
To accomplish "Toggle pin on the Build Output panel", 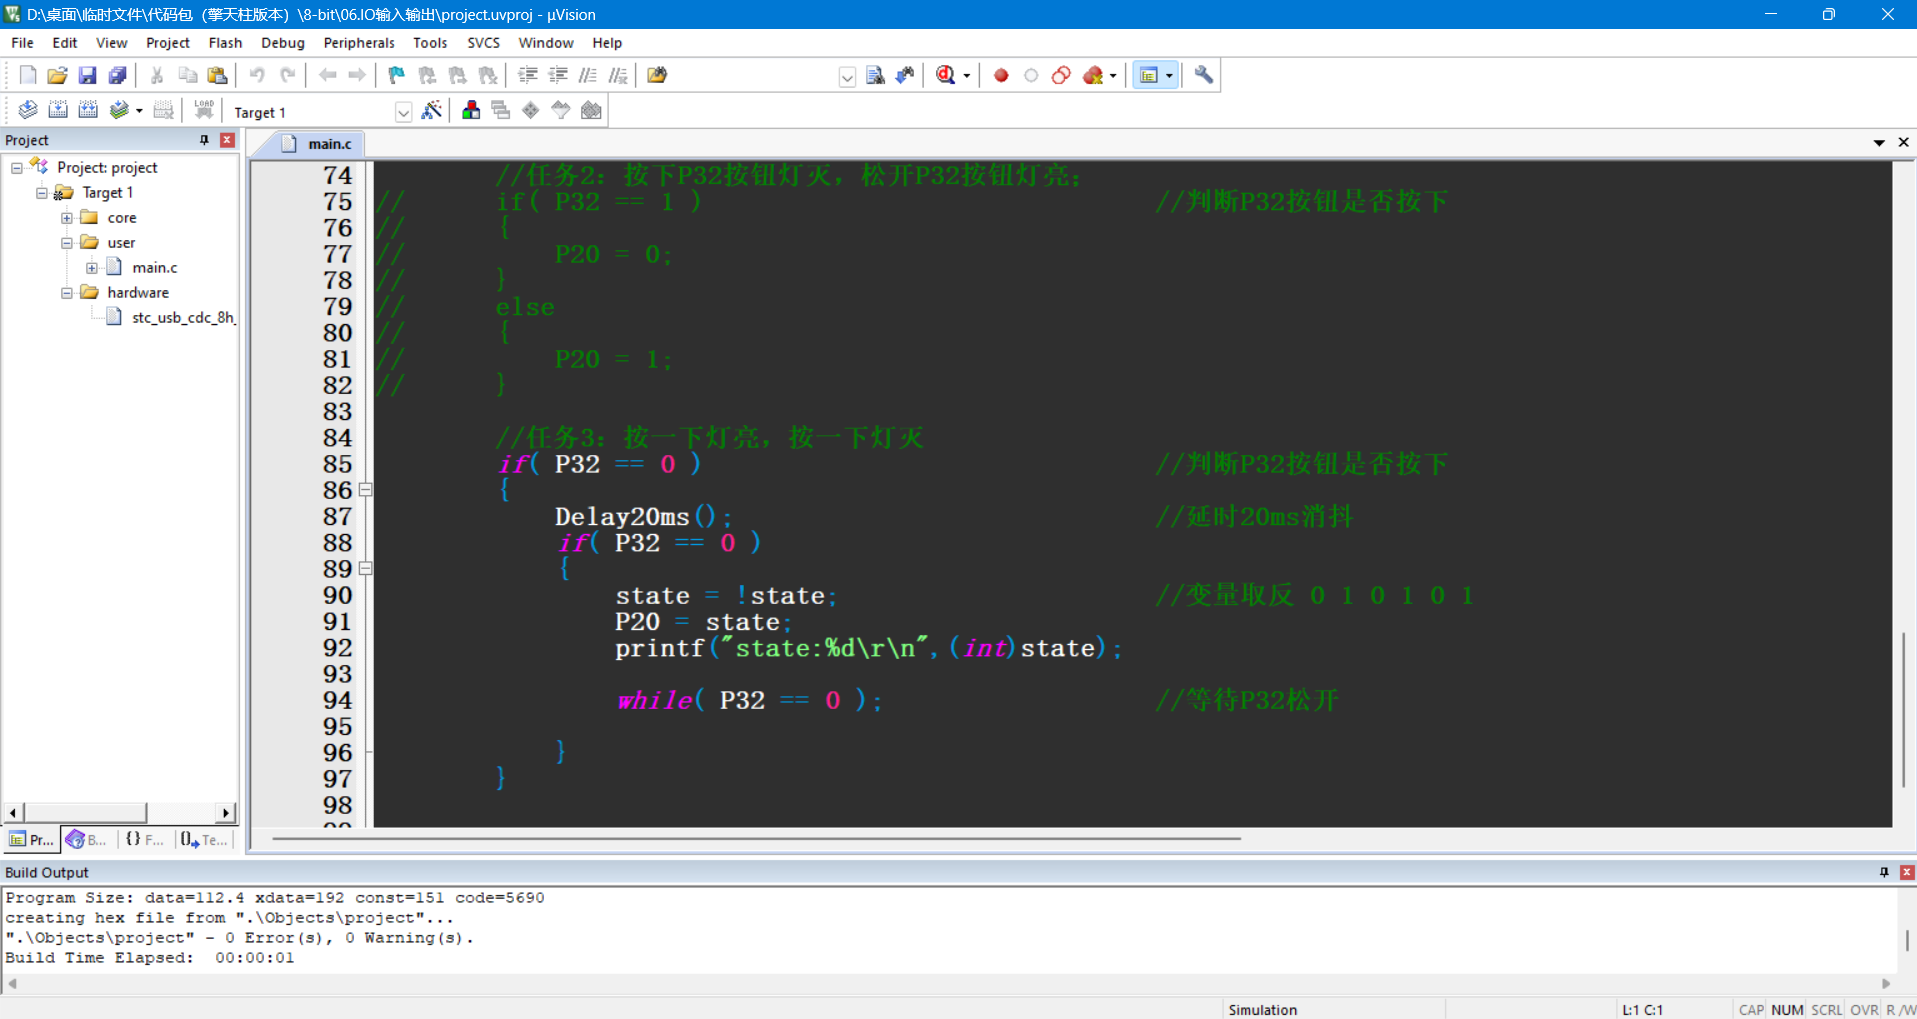I will (x=1884, y=872).
